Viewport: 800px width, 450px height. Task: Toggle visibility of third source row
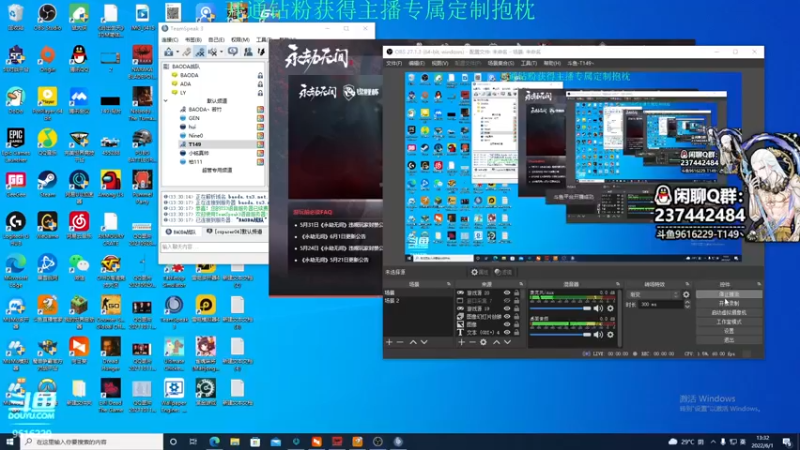[507, 309]
